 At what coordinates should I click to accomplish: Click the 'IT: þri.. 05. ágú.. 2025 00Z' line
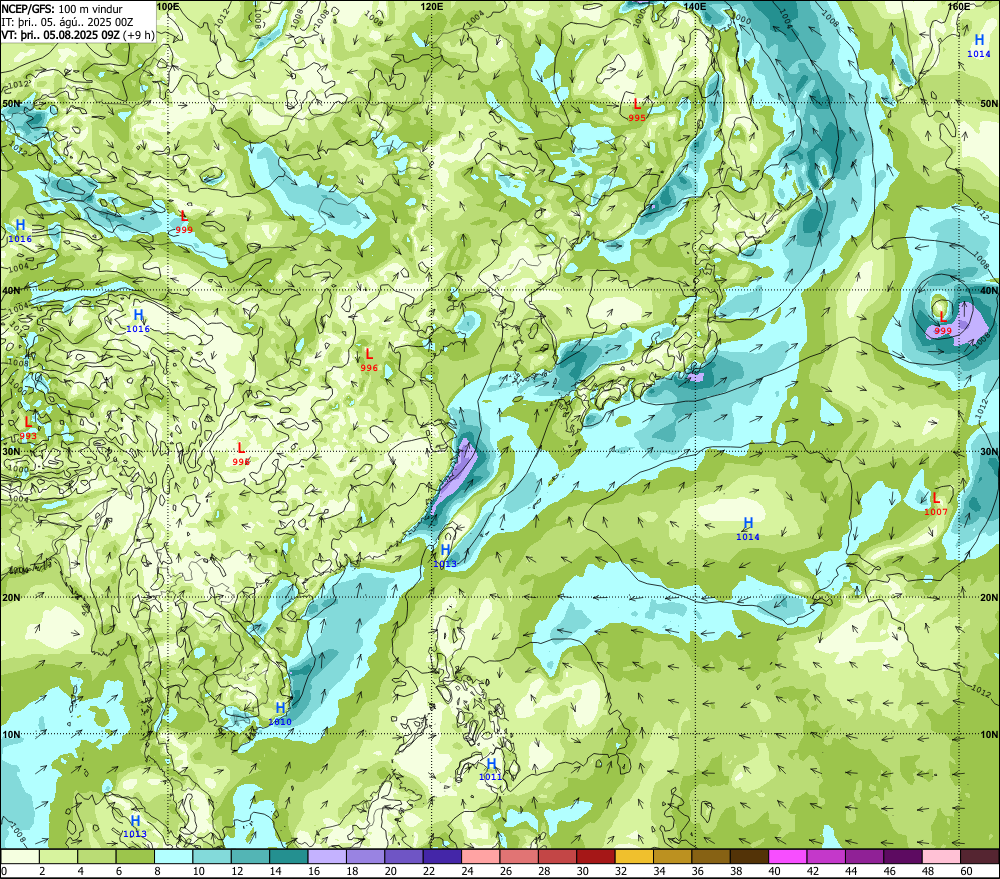click(67, 22)
